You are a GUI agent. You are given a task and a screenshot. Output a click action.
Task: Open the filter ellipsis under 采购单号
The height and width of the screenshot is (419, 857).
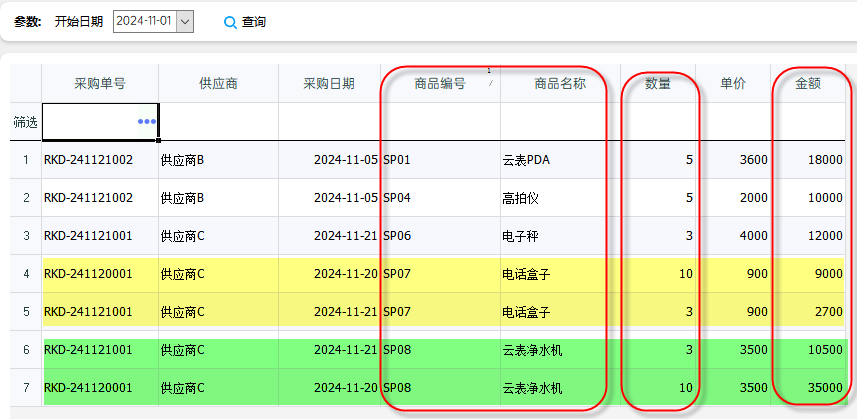[x=146, y=122]
